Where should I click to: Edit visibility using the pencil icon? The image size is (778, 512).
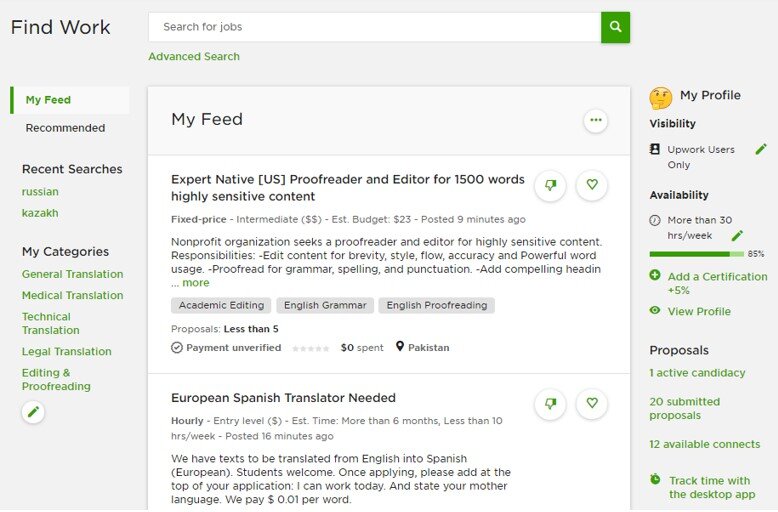point(761,149)
